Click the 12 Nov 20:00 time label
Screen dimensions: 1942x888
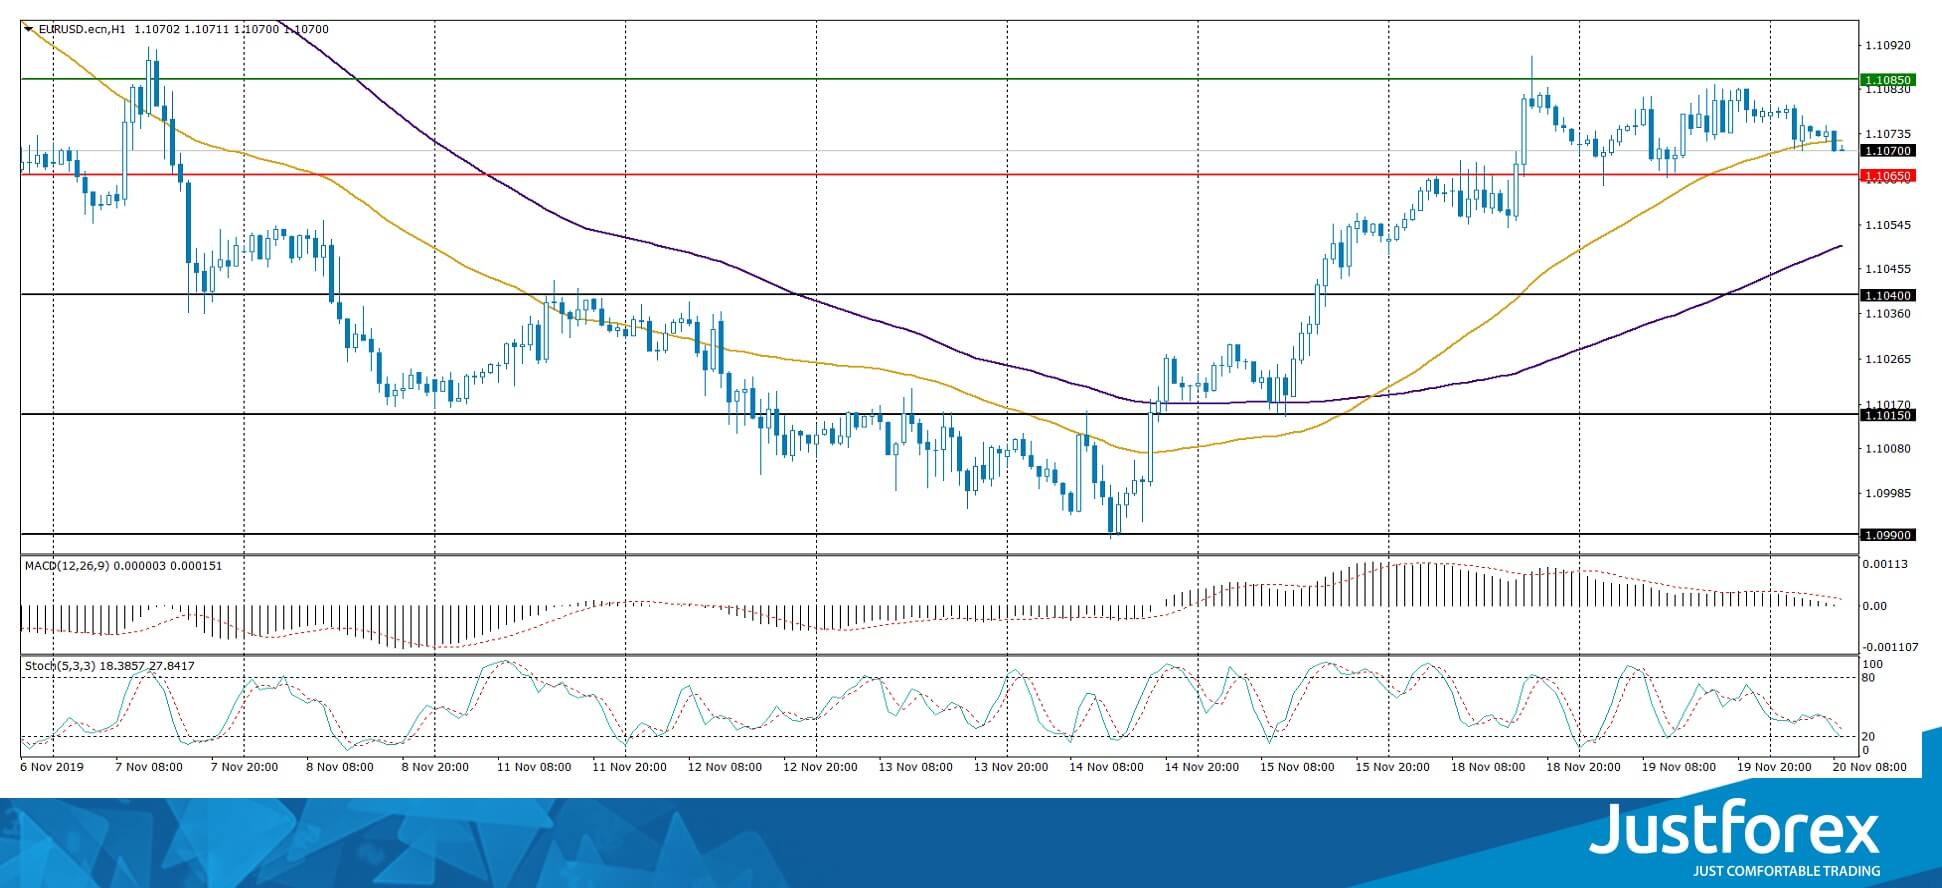821,767
